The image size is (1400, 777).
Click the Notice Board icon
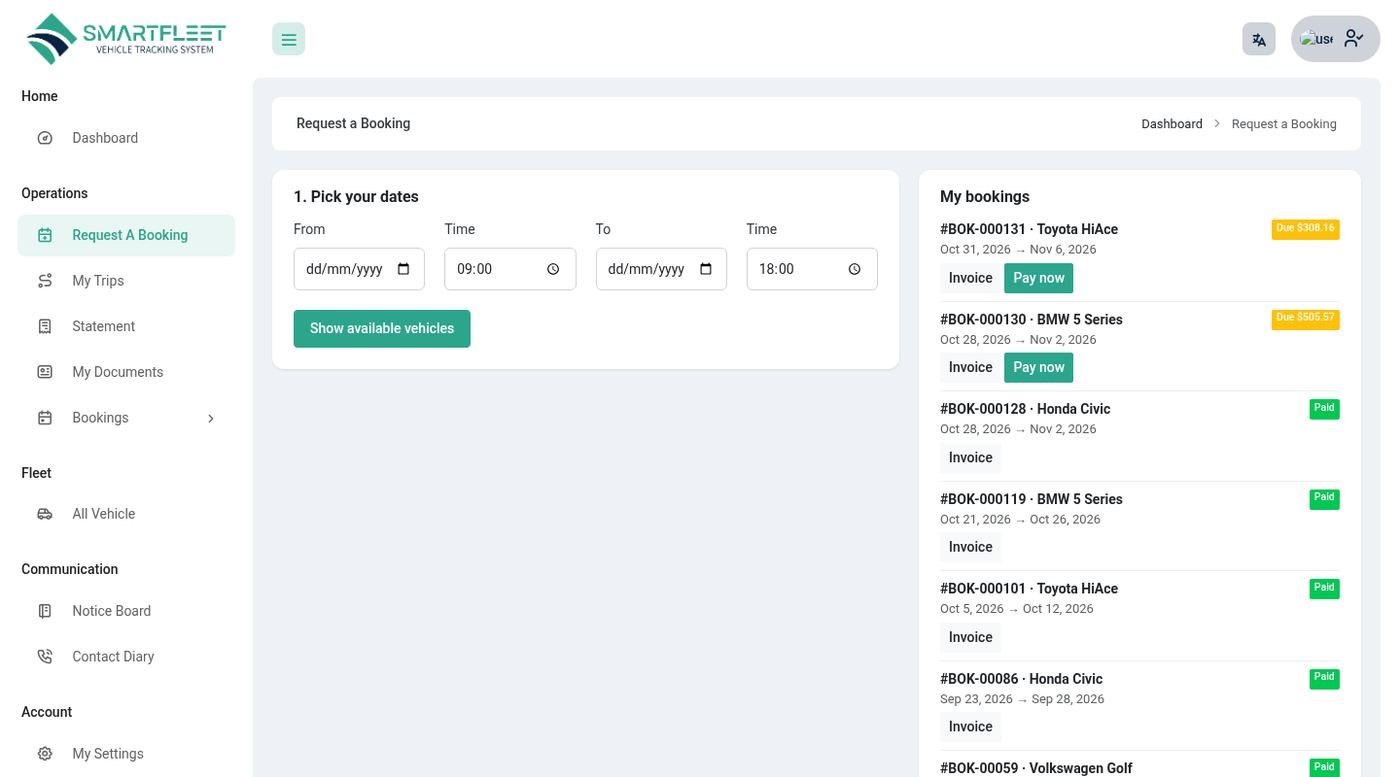click(x=45, y=611)
